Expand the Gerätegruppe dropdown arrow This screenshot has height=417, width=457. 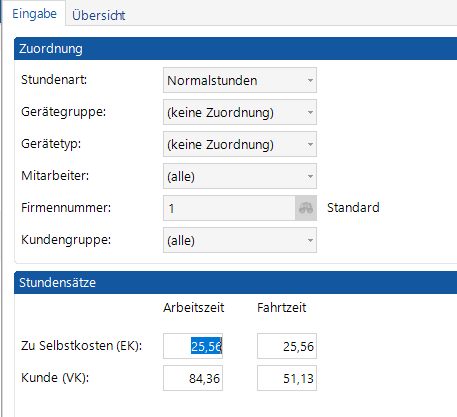point(310,112)
